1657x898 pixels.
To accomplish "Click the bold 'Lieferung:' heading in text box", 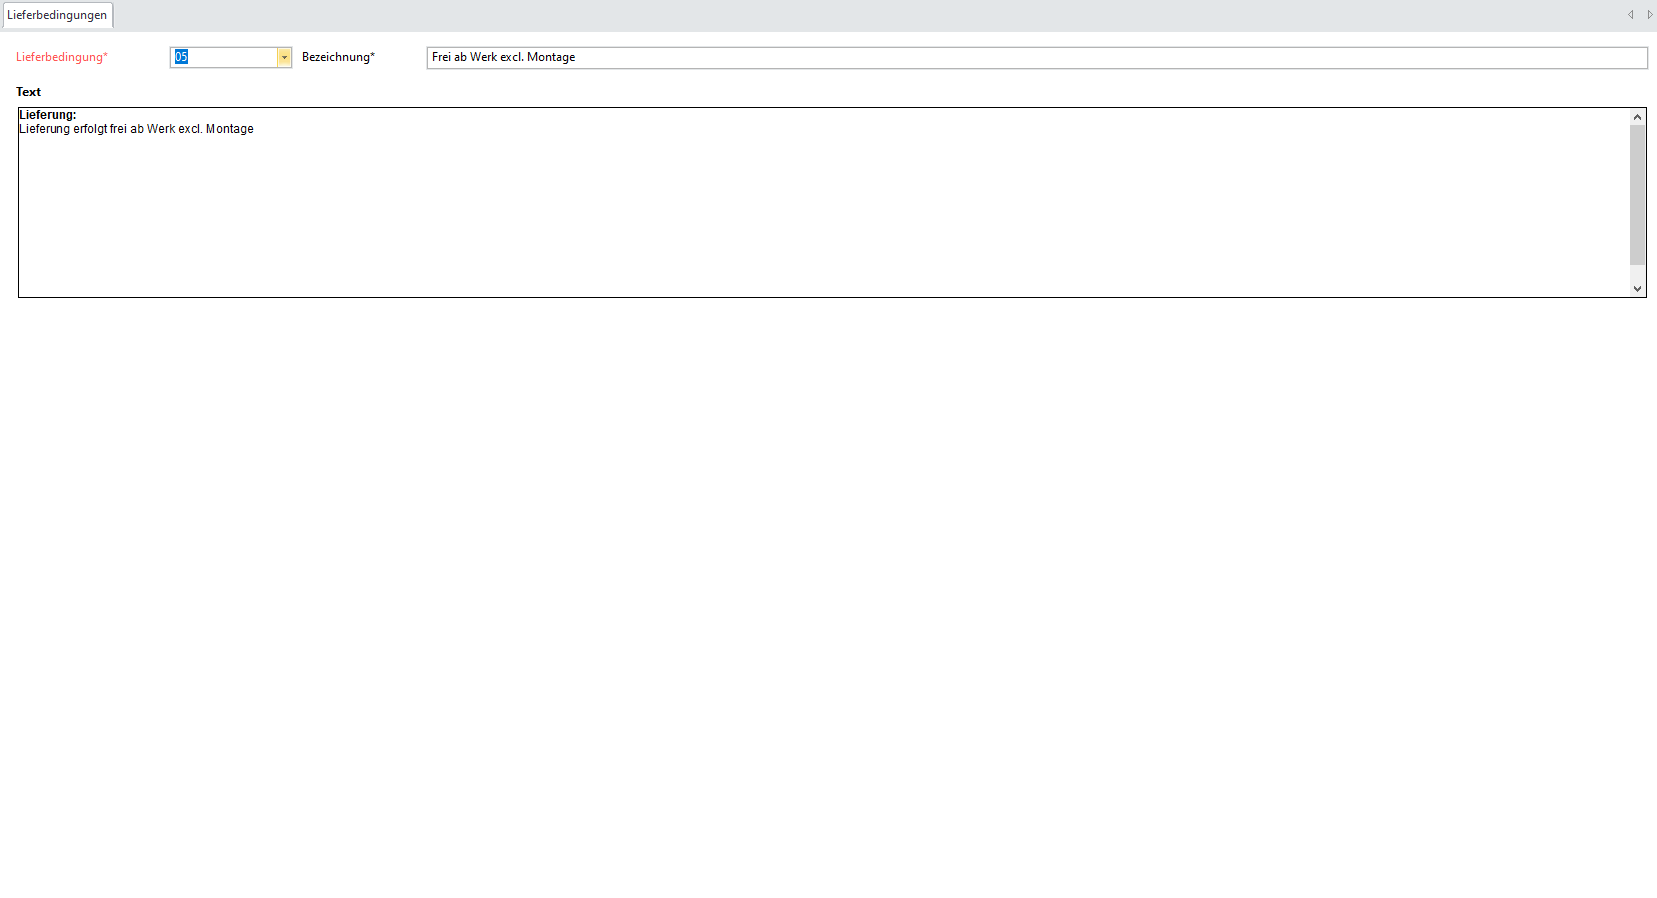I will (47, 115).
